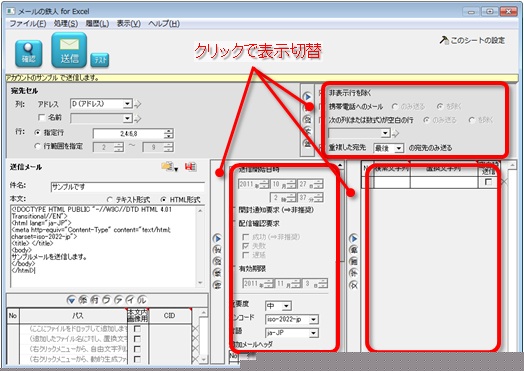The height and width of the screenshot is (371, 524).
Task: Open the 重要度 dropdown showing 中
Action: tap(286, 306)
